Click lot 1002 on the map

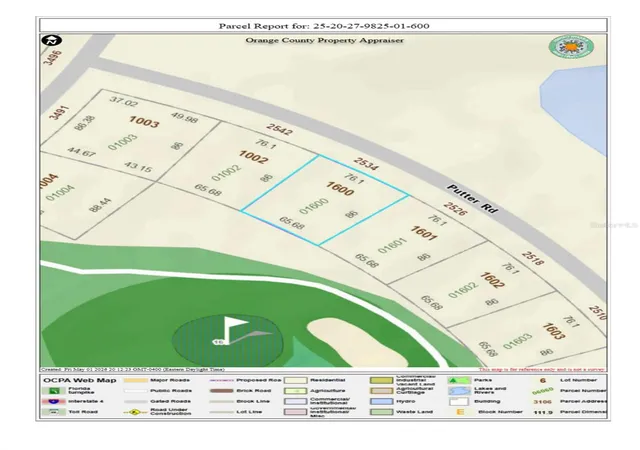coord(253,157)
